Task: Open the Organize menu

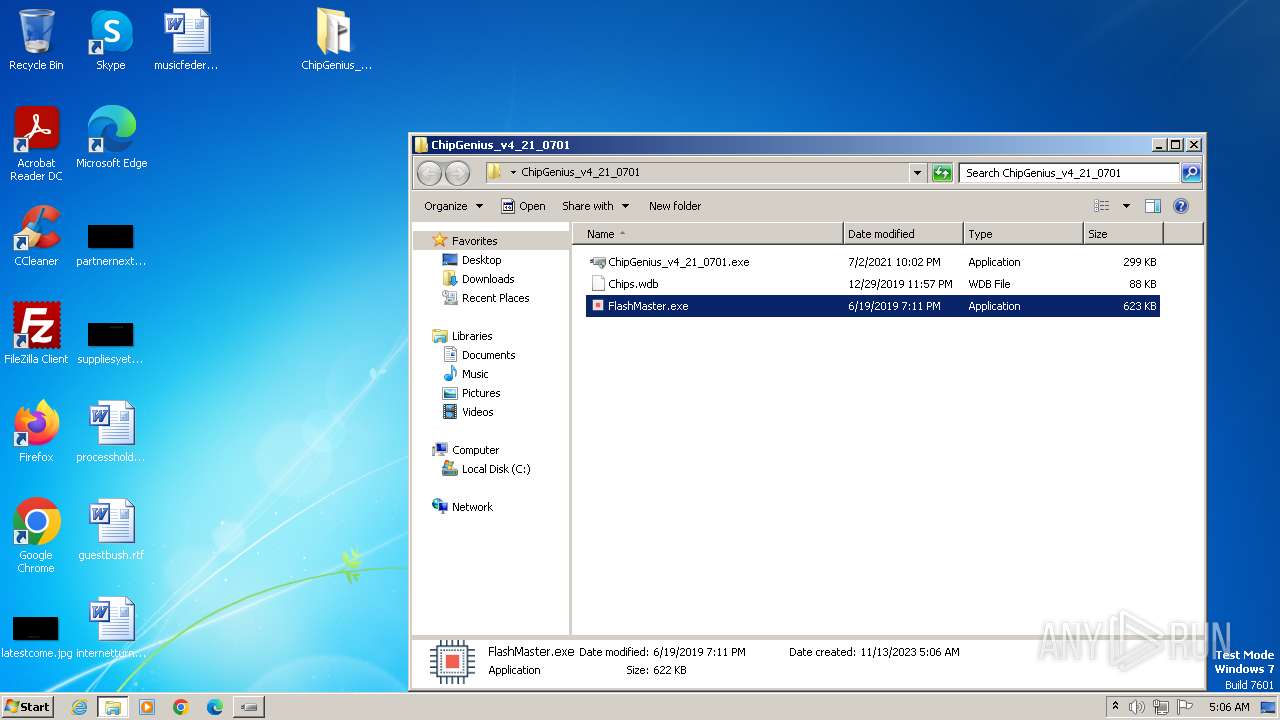Action: pos(453,206)
